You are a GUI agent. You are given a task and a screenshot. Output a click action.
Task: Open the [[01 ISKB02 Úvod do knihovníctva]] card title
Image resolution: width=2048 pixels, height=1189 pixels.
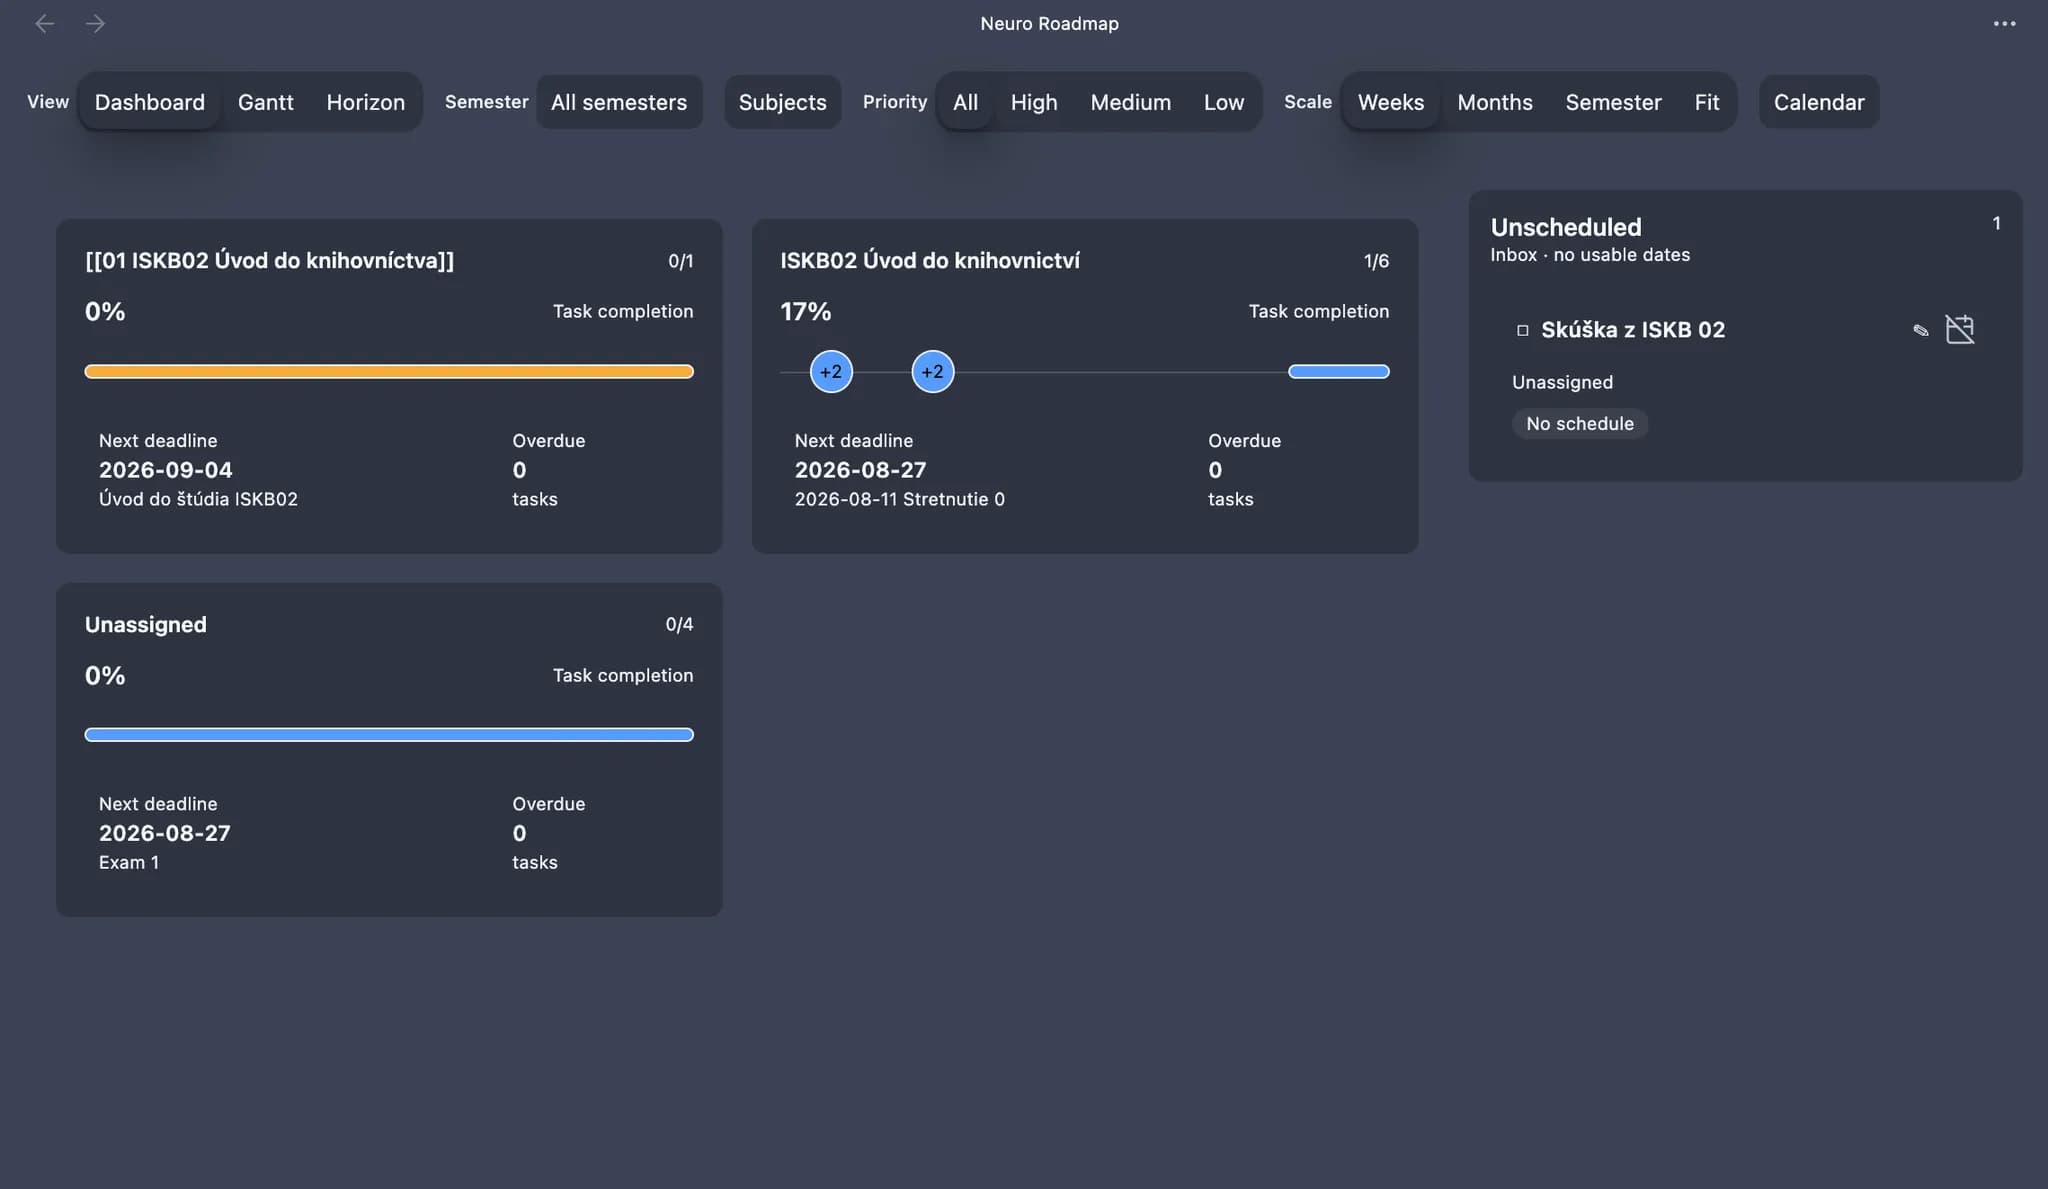coord(269,261)
